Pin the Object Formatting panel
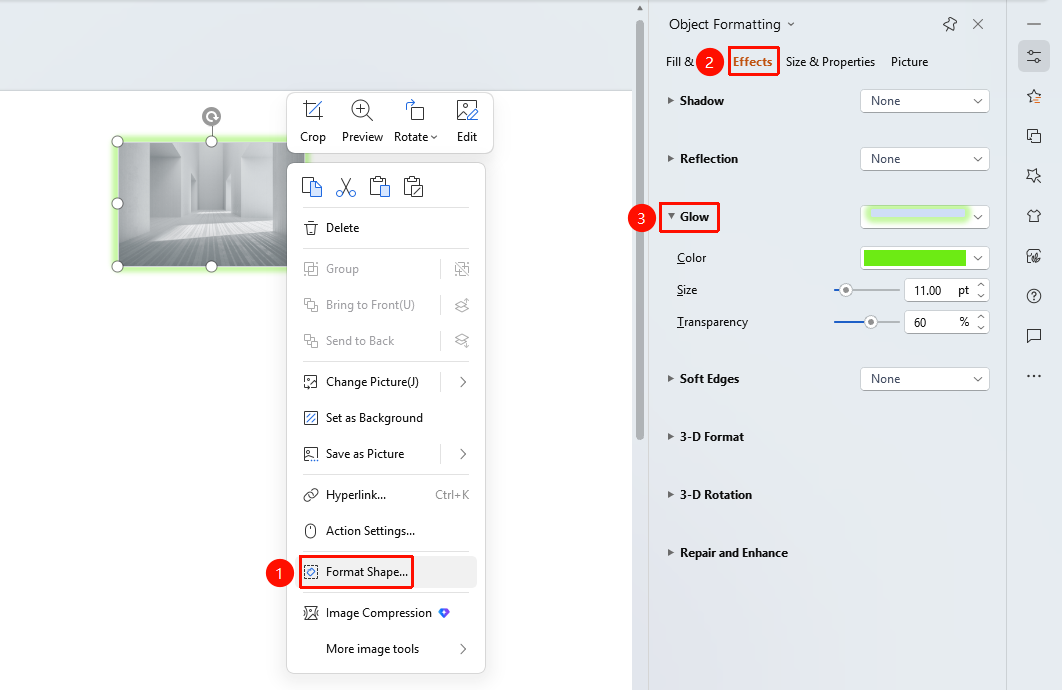1062x690 pixels. [x=950, y=24]
